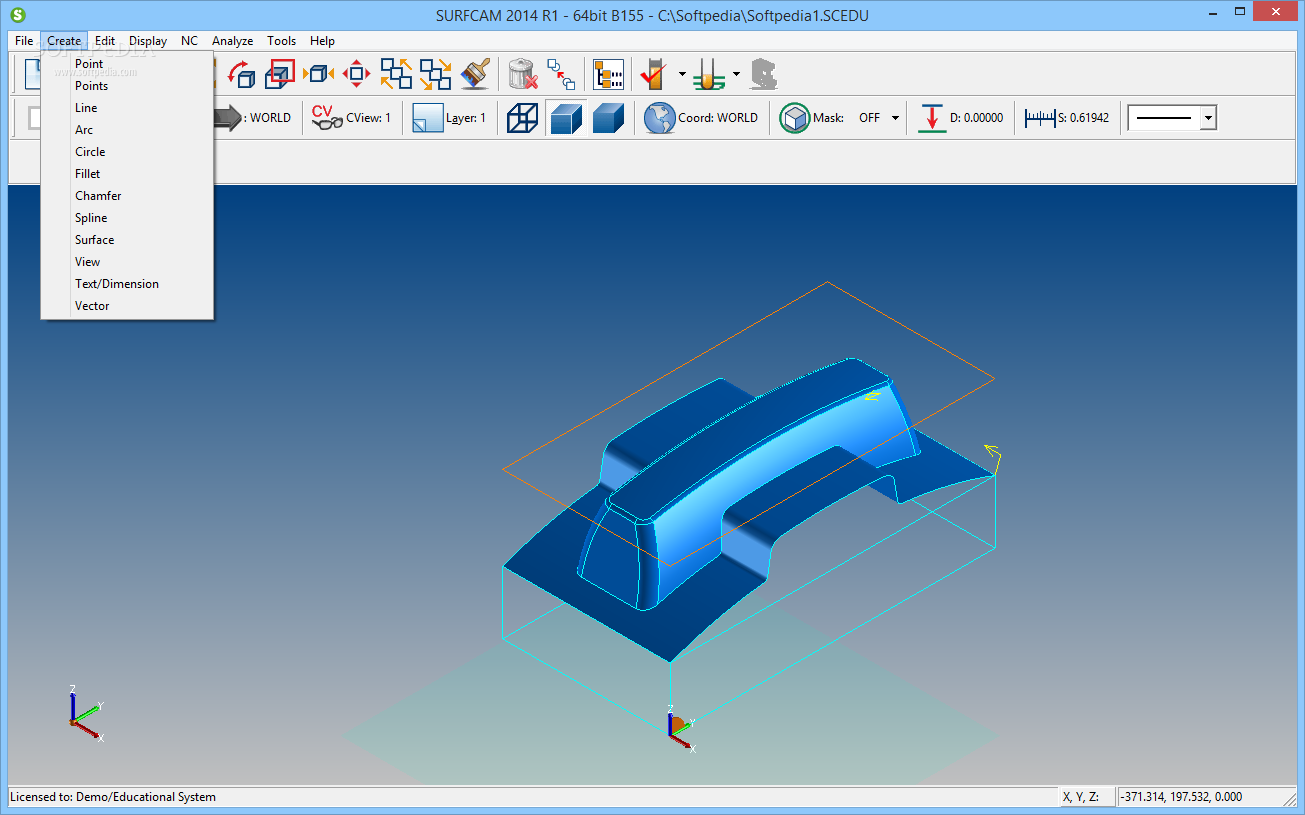Image resolution: width=1305 pixels, height=815 pixels.
Task: Choose Text/Dimension from the Create menu
Action: coord(127,284)
